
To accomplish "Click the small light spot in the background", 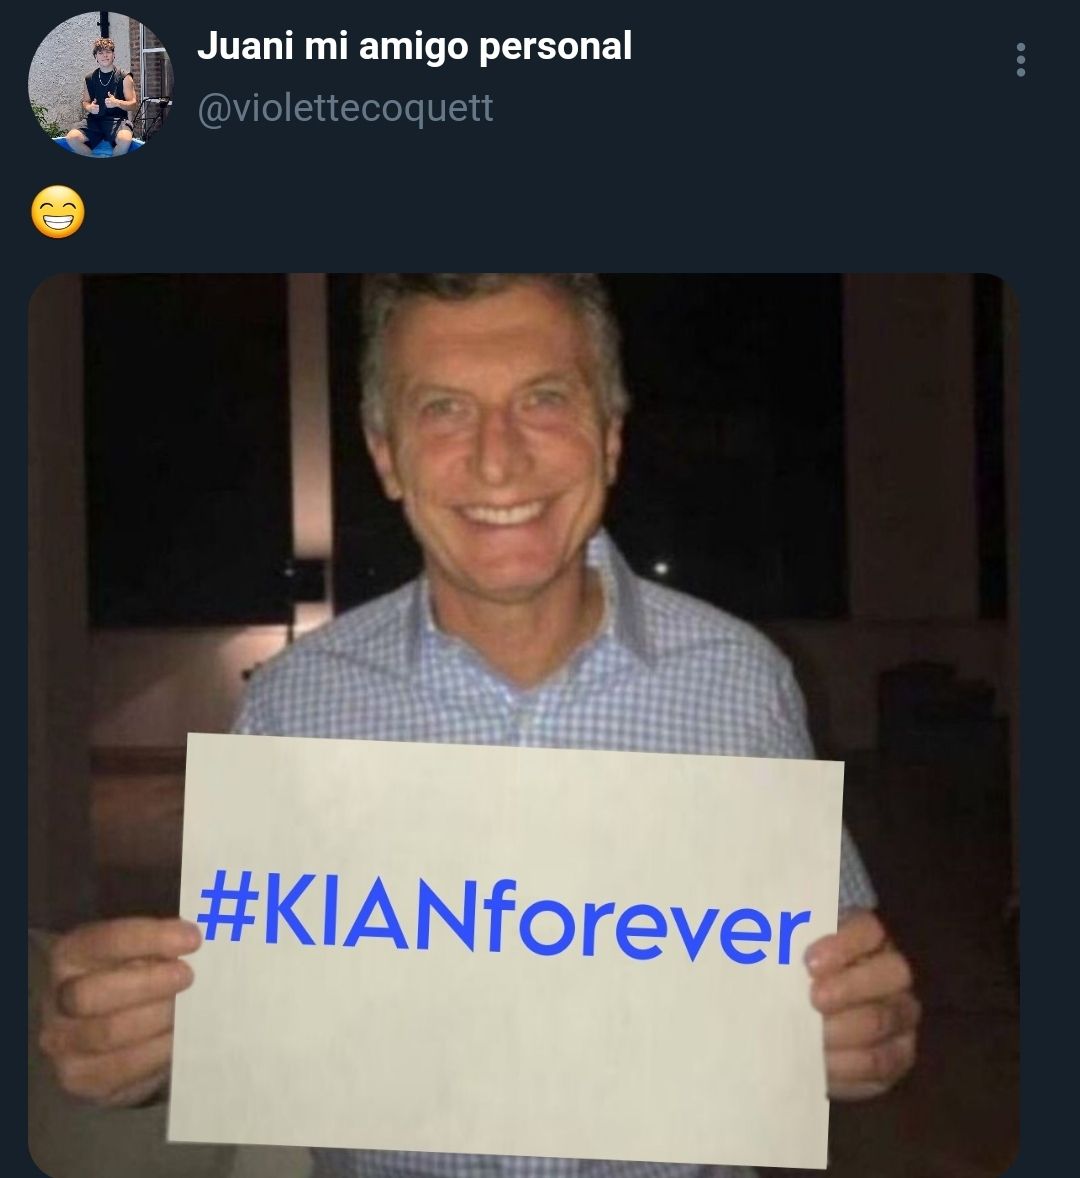I will point(661,568).
